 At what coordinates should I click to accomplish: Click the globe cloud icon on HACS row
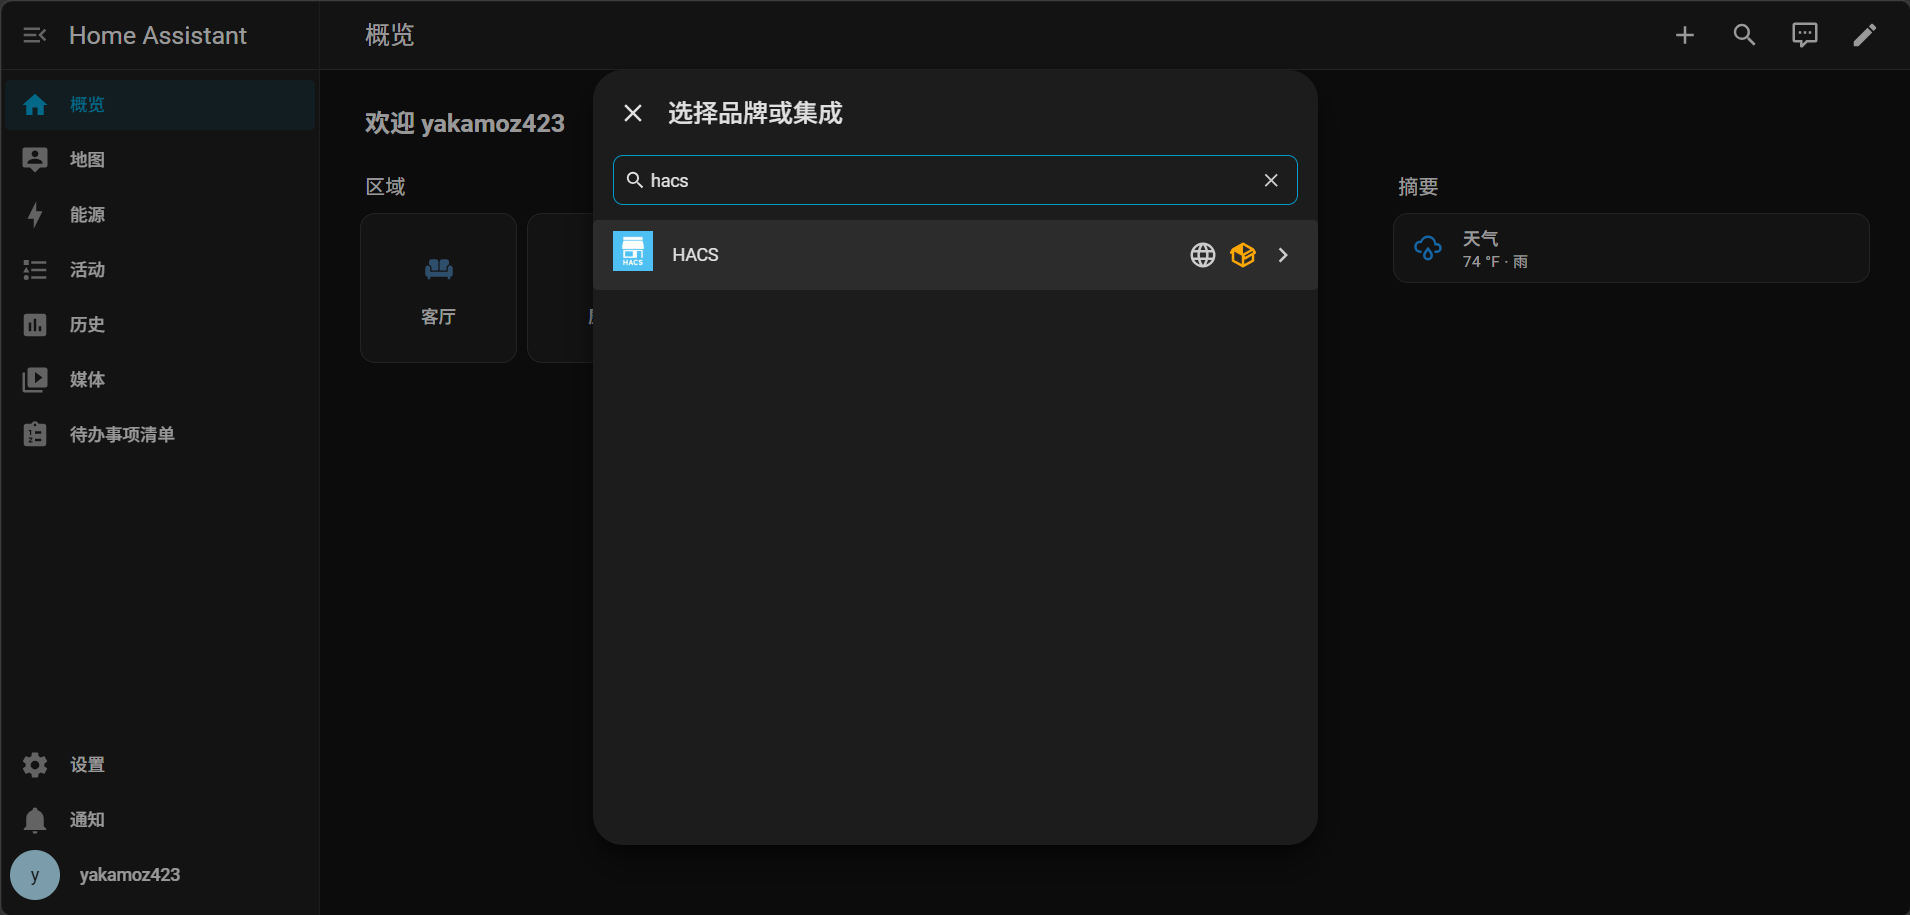pos(1203,255)
